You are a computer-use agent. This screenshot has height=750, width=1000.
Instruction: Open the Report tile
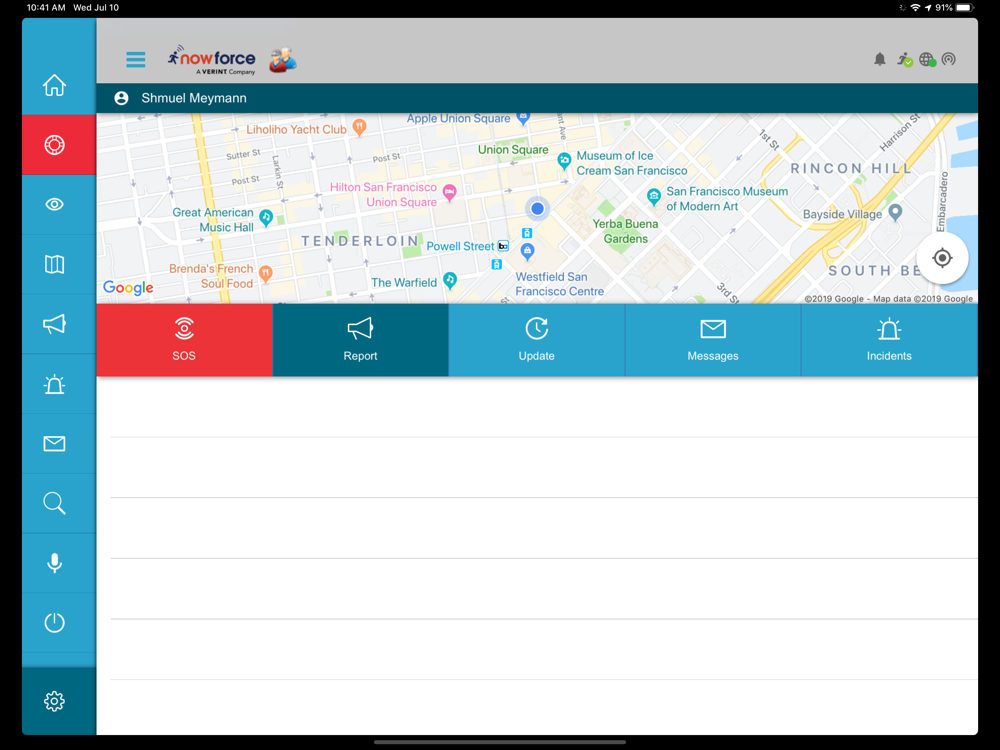pyautogui.click(x=360, y=340)
